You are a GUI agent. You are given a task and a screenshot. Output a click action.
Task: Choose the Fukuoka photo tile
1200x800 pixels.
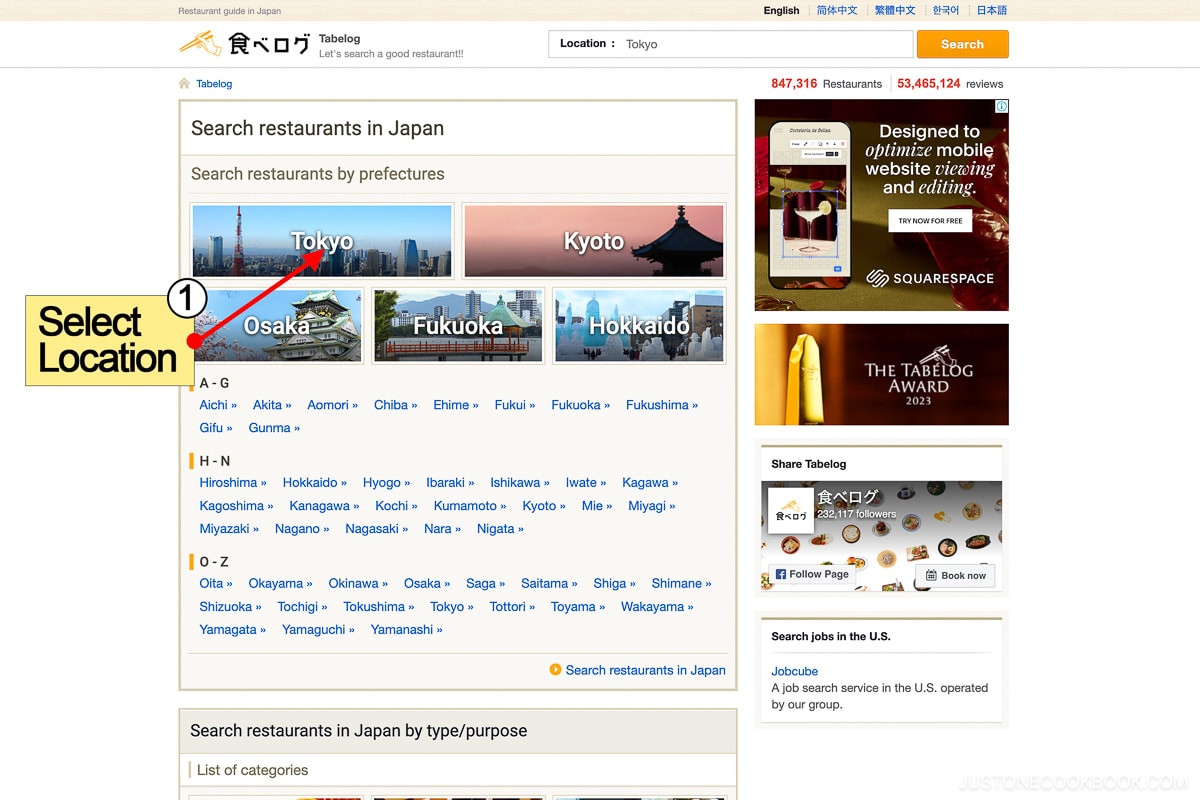pos(458,326)
